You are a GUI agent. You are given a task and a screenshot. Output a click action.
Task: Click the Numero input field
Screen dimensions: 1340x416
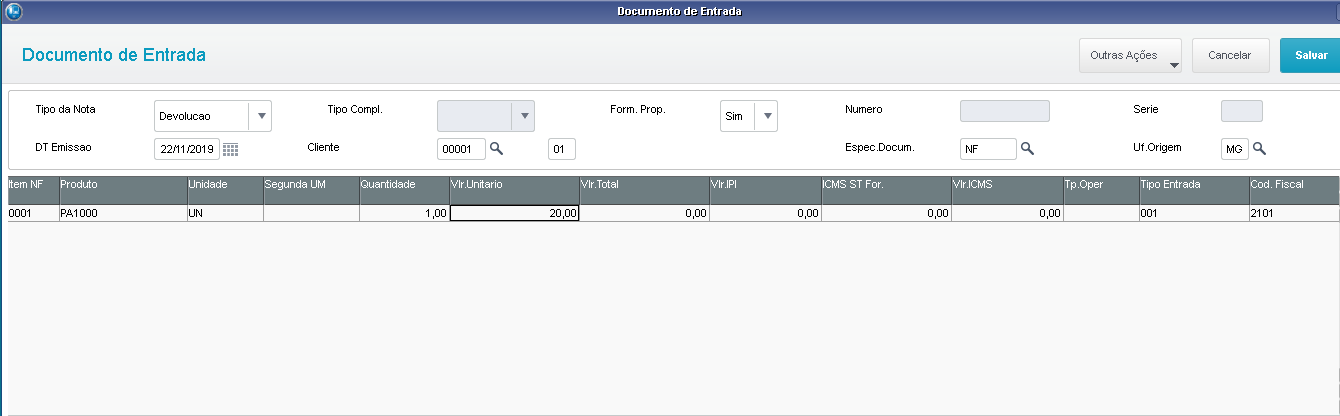1005,111
